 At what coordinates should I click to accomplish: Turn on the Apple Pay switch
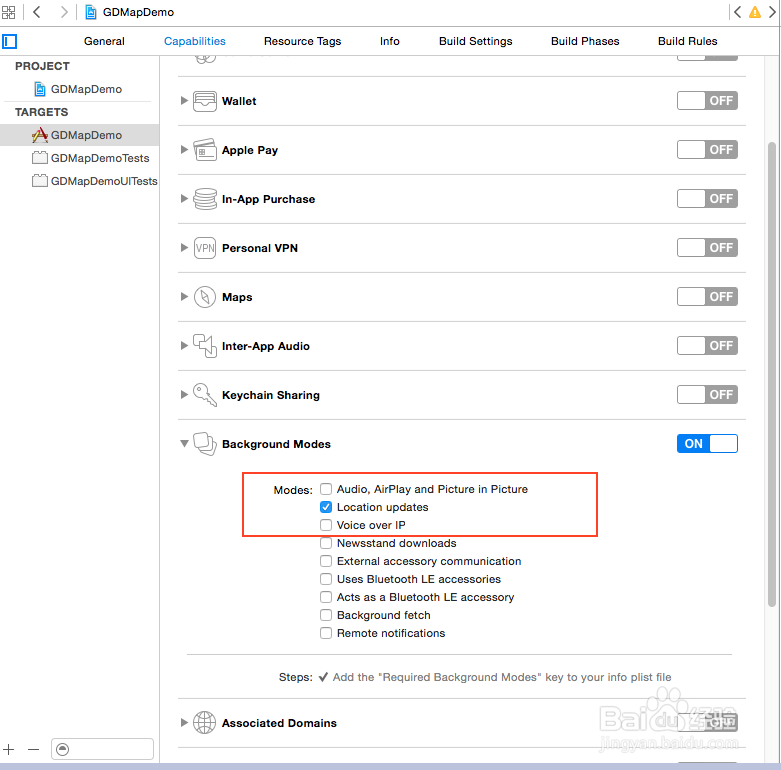click(707, 149)
